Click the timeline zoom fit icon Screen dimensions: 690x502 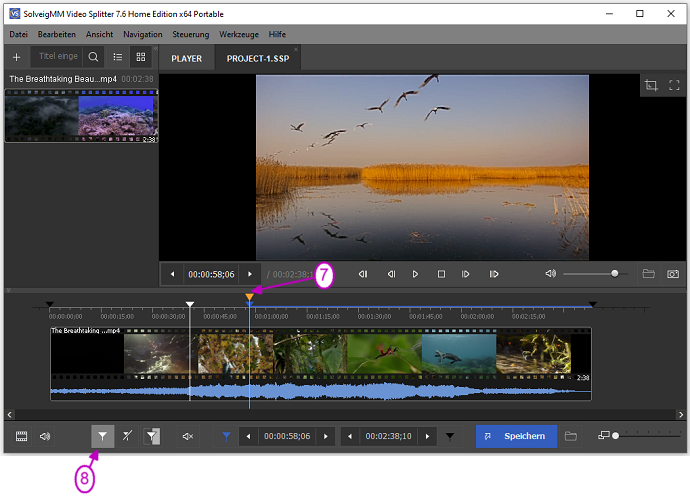click(603, 436)
